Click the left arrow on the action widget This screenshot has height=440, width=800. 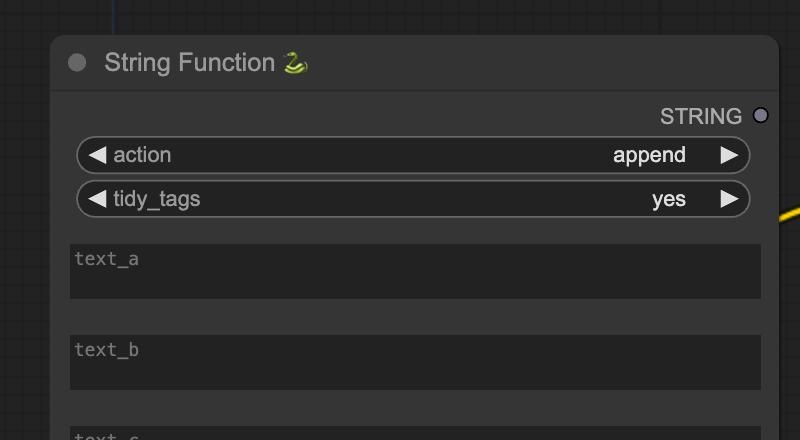[97, 155]
